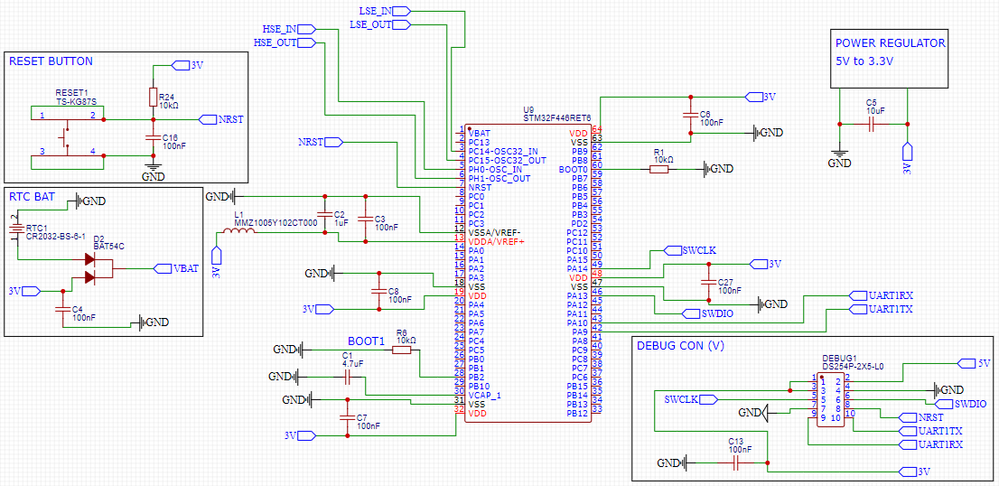Click 3V net flag above R24
The width and height of the screenshot is (999, 486).
click(189, 65)
